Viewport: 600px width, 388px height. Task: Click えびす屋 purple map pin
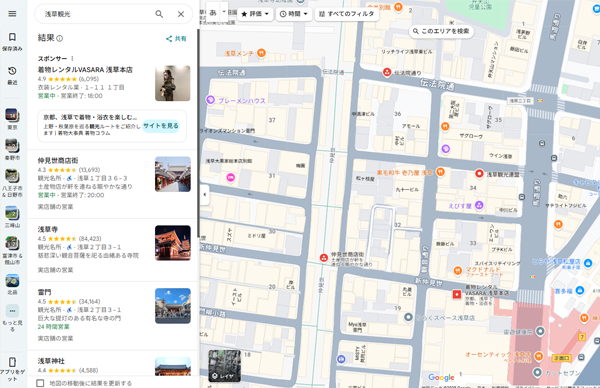coord(479,205)
